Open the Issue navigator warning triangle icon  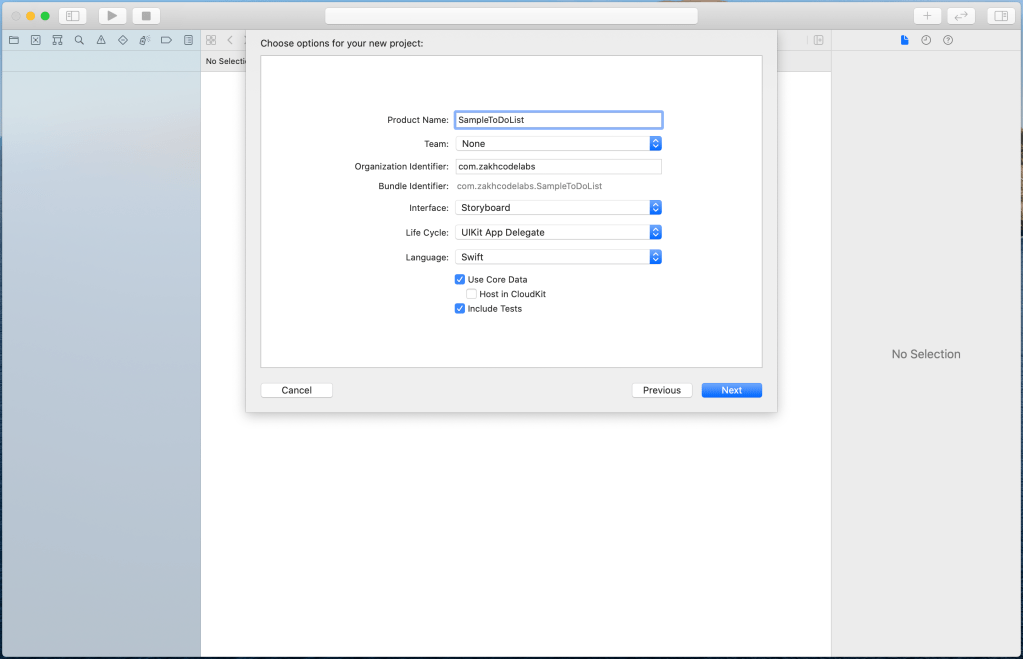[101, 40]
